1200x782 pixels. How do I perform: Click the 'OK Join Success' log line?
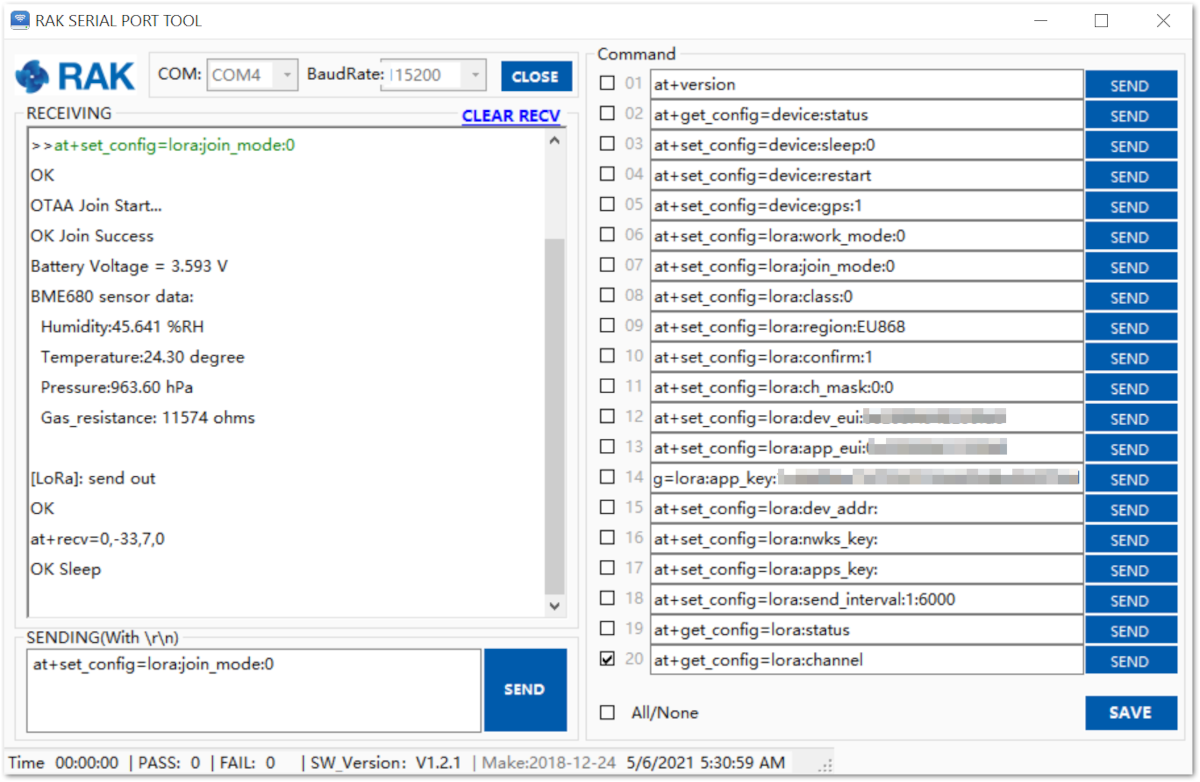click(x=92, y=236)
